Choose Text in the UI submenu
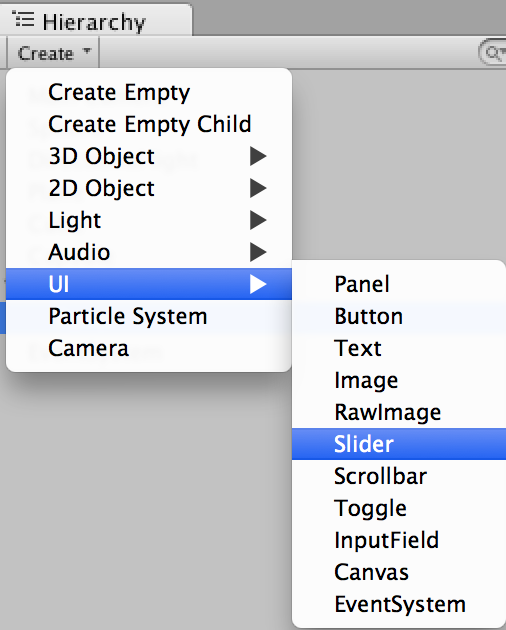 pos(399,348)
